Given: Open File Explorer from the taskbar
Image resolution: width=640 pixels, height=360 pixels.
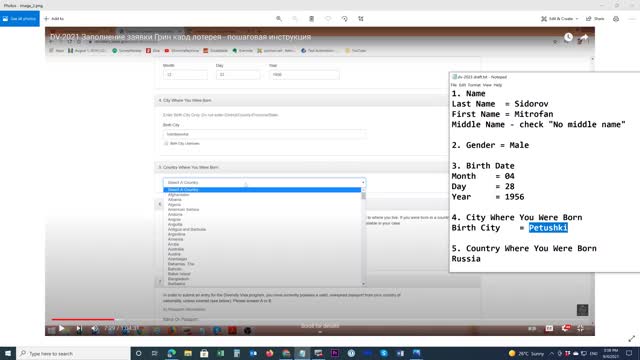Looking at the screenshot, I should tap(188, 353).
